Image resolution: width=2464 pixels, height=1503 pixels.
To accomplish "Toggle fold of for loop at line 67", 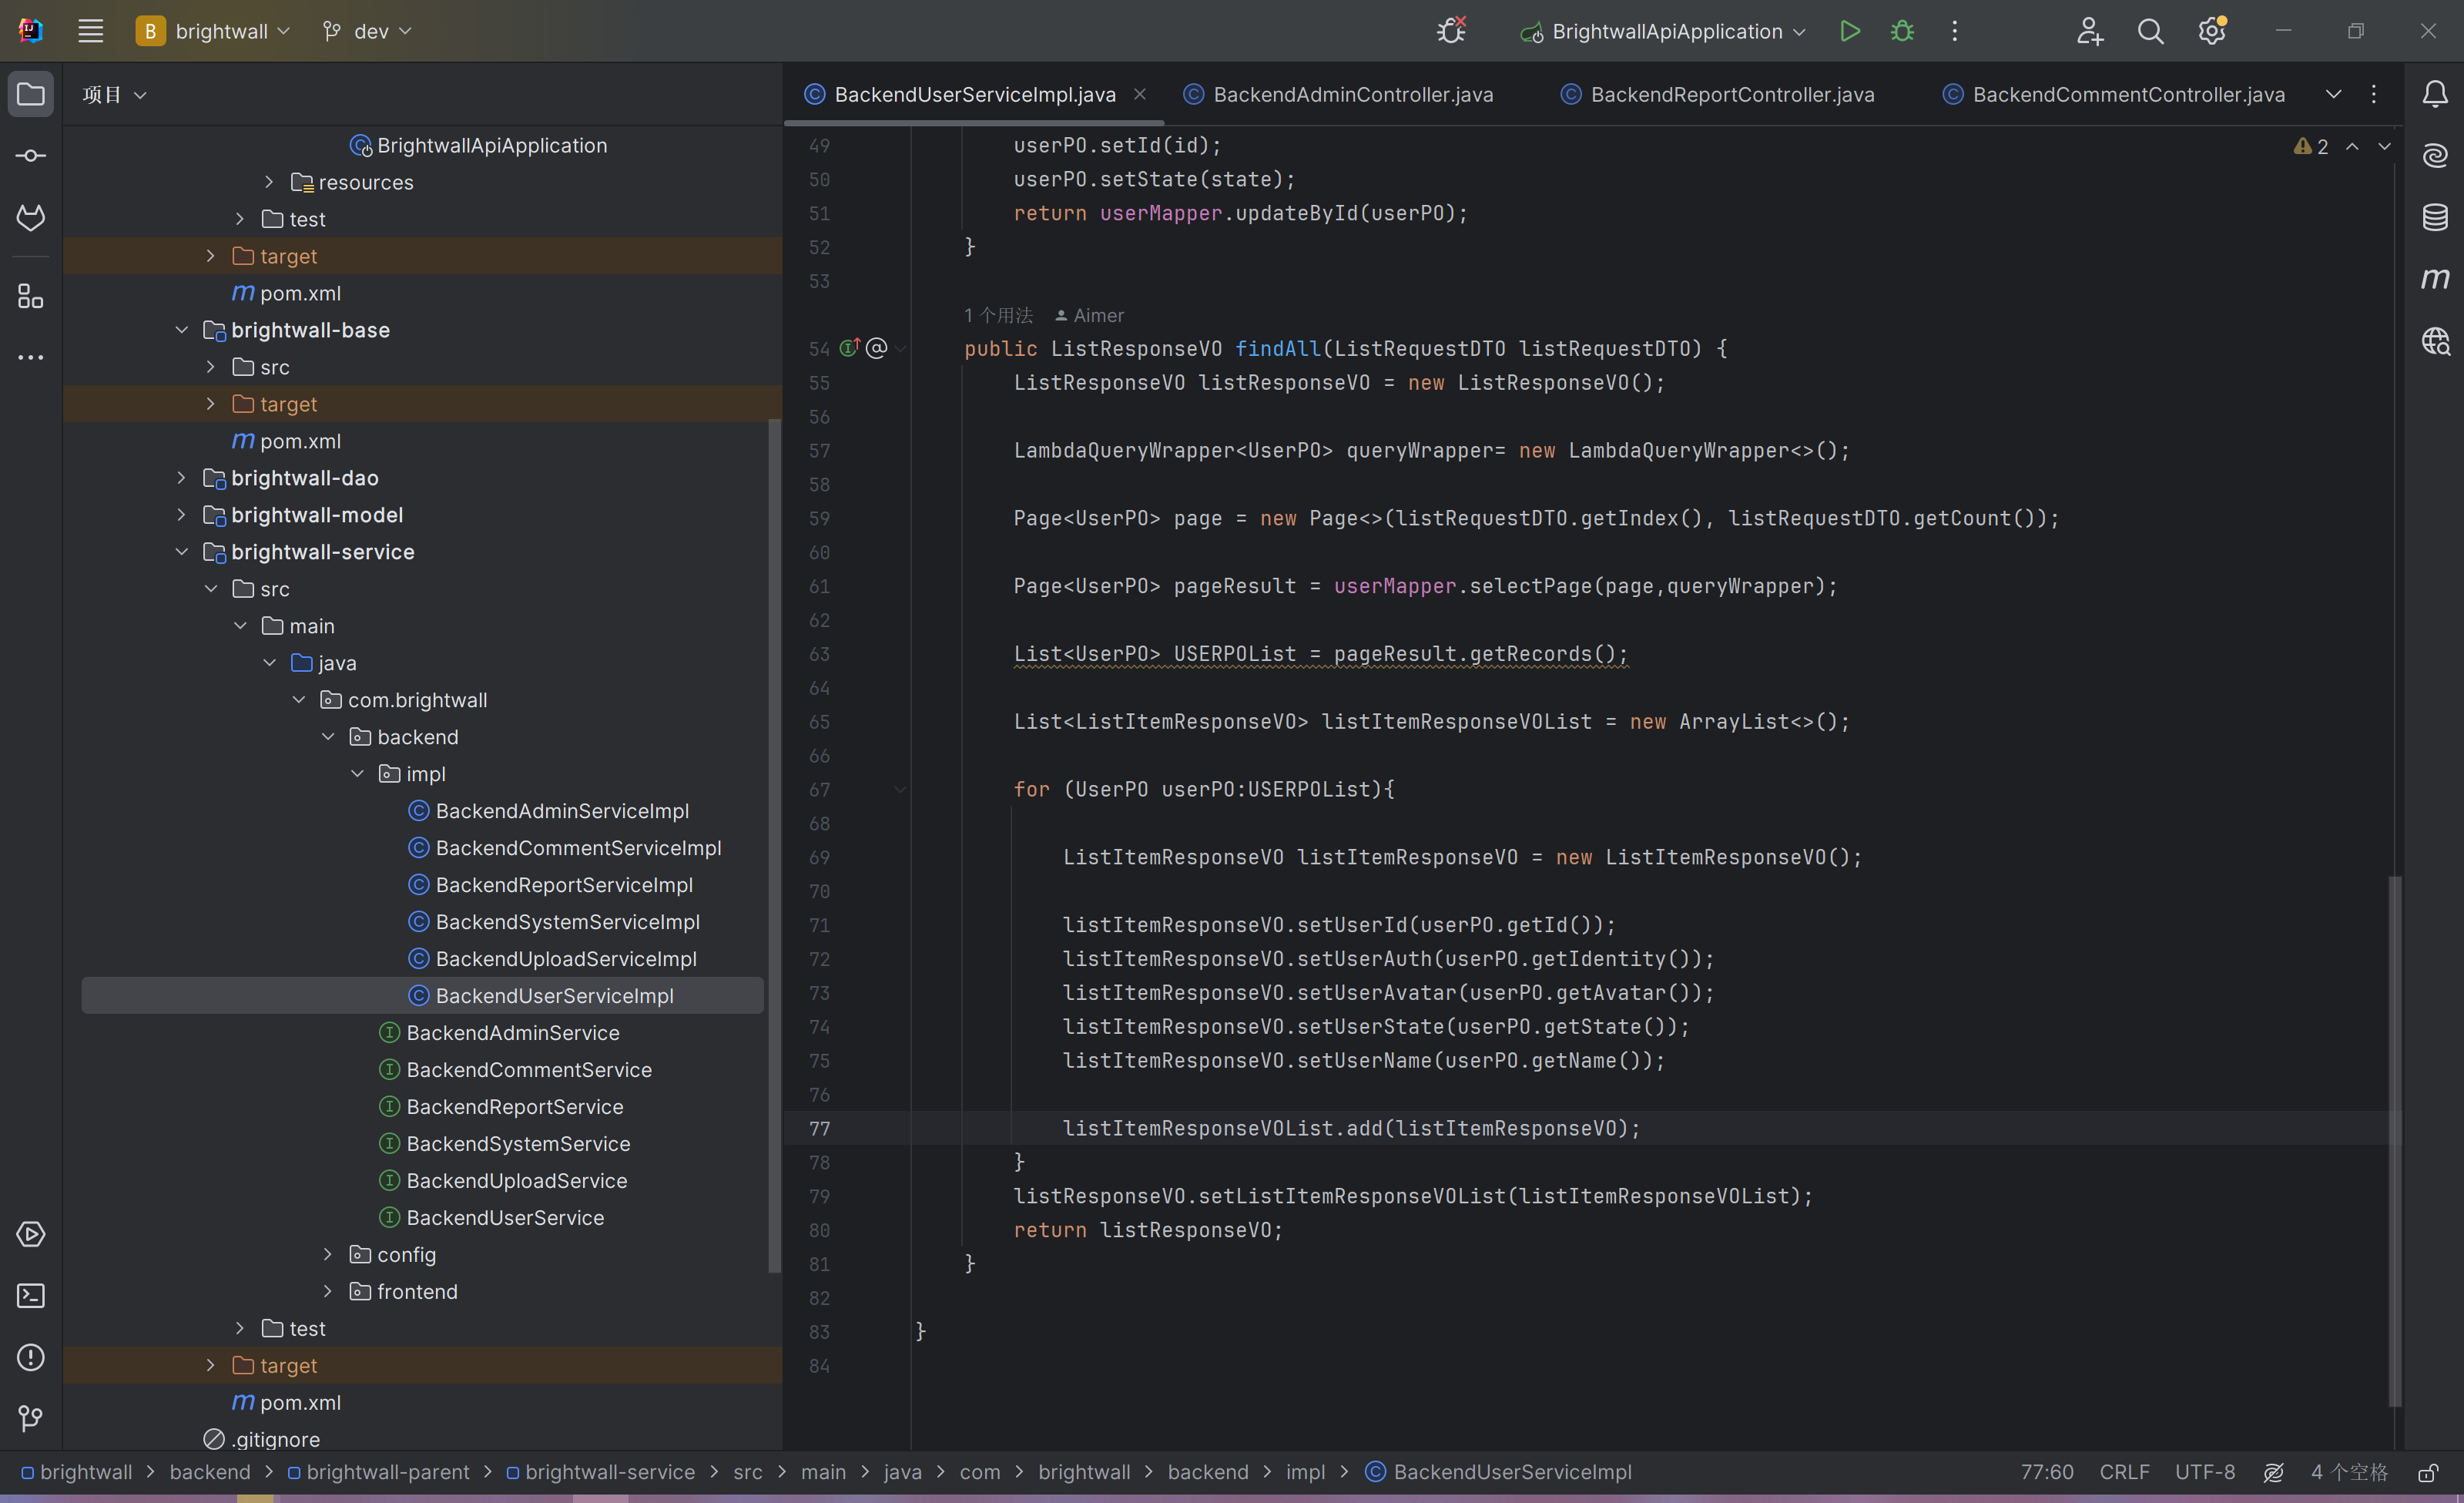I will point(900,789).
